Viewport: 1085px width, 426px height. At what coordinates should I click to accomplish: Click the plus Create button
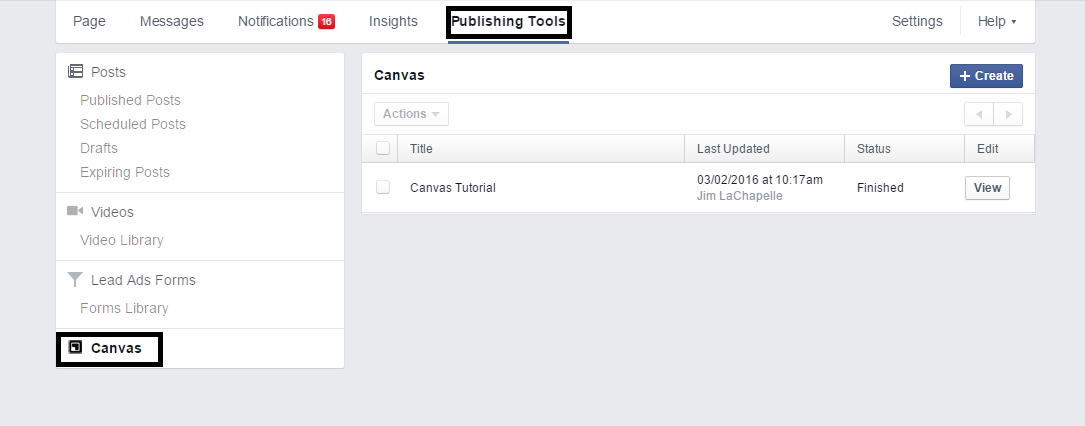click(986, 76)
